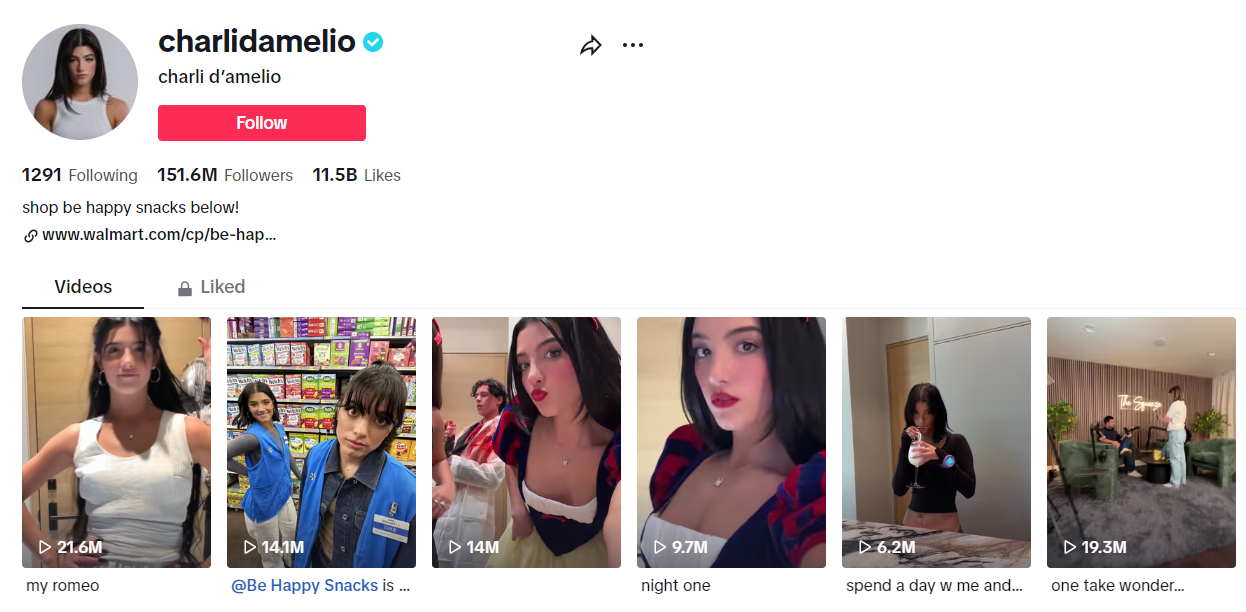Open the profile avatar picture
Viewport: 1246px width, 612px height.
(x=80, y=82)
